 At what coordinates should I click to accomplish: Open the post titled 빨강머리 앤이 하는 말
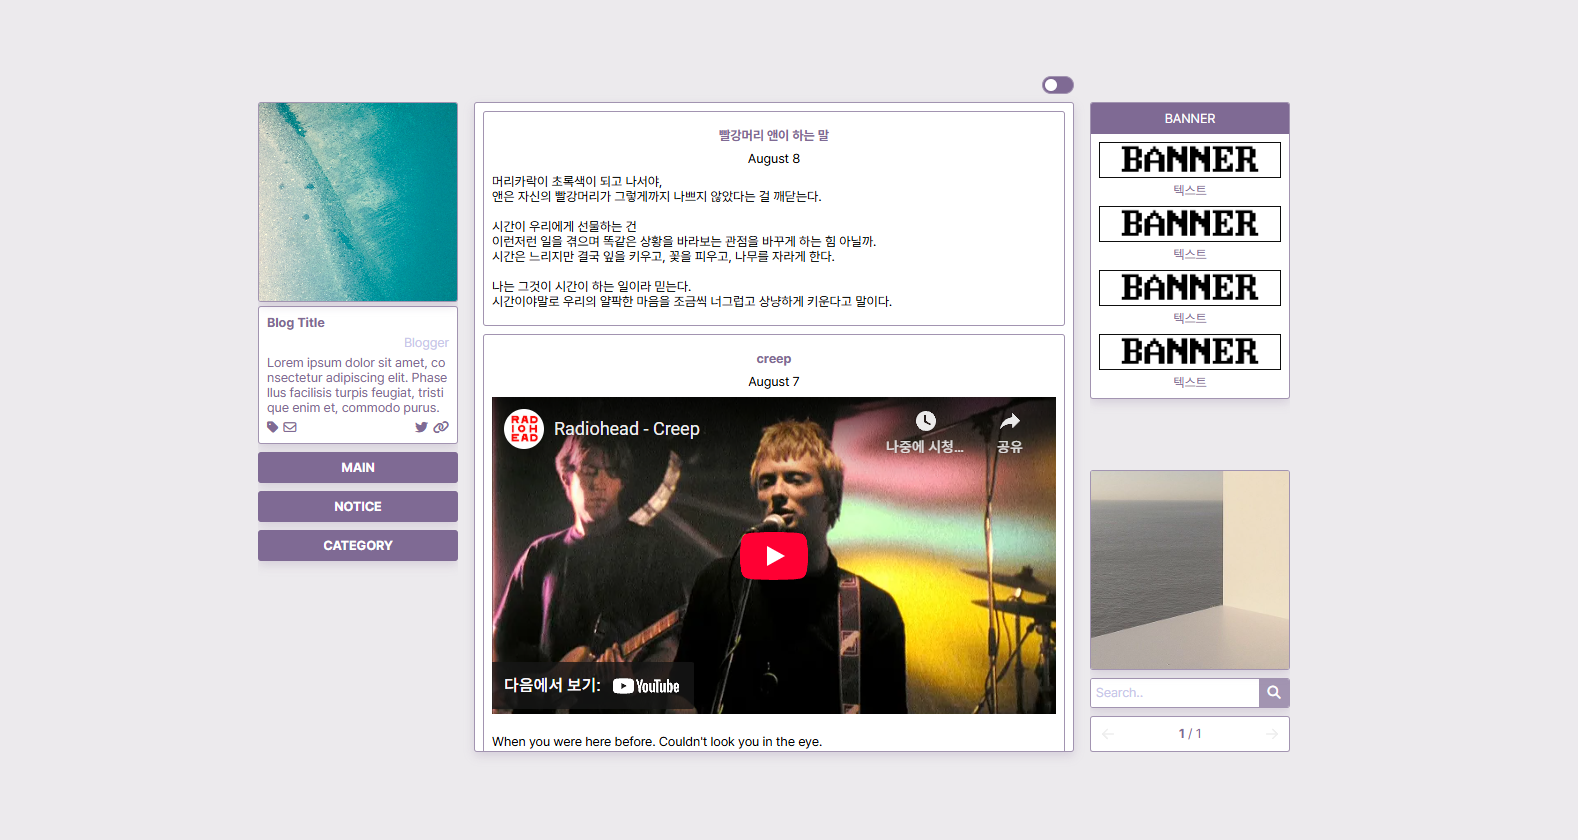(774, 135)
